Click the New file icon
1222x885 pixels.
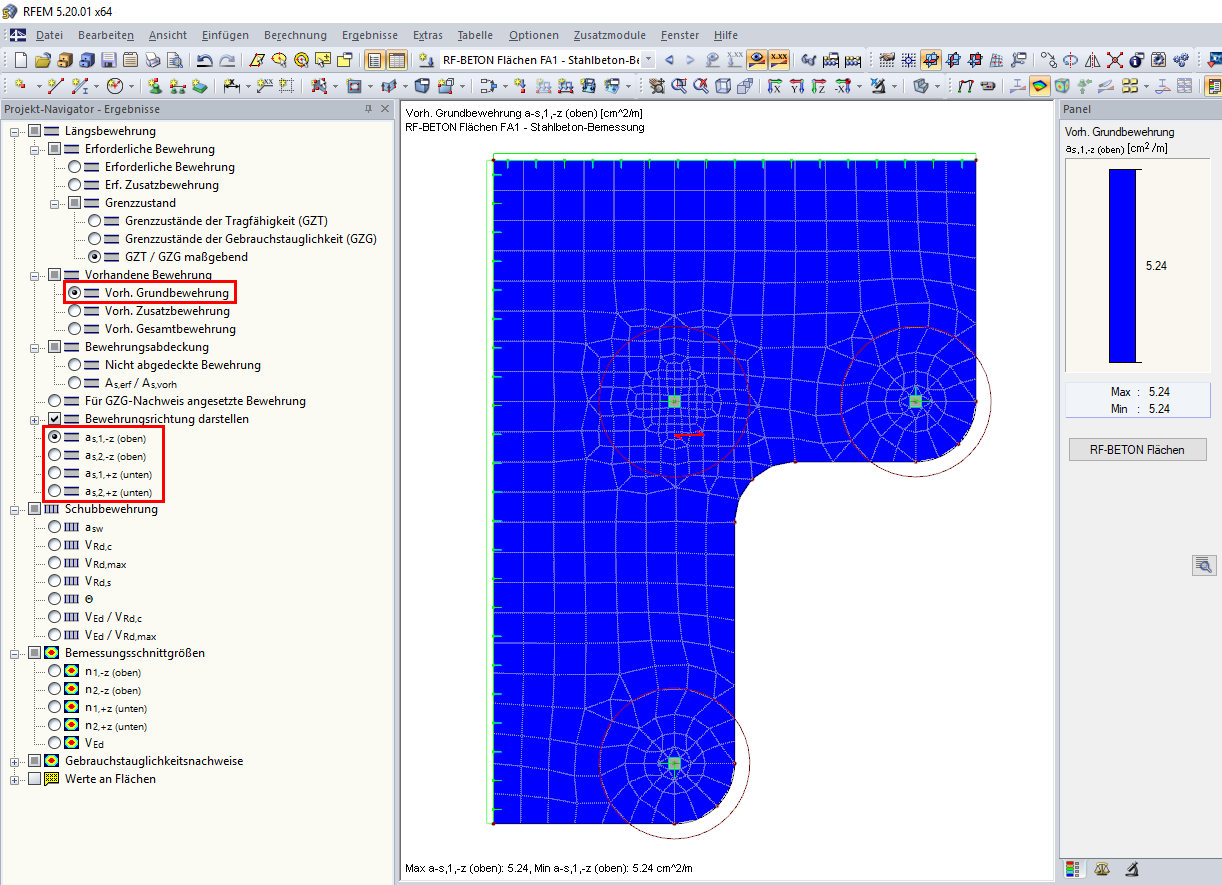[20, 60]
